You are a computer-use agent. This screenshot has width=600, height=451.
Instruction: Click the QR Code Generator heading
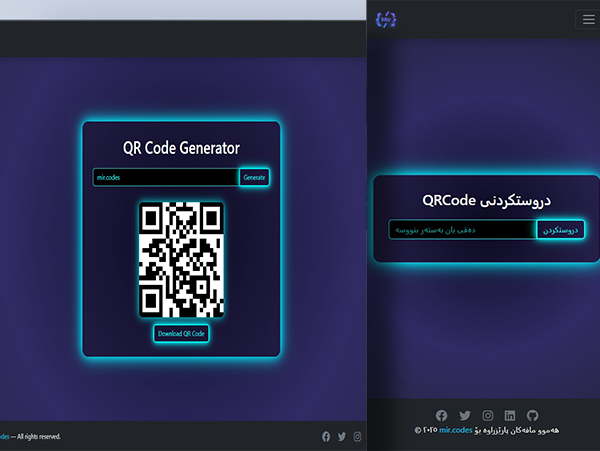click(x=181, y=148)
